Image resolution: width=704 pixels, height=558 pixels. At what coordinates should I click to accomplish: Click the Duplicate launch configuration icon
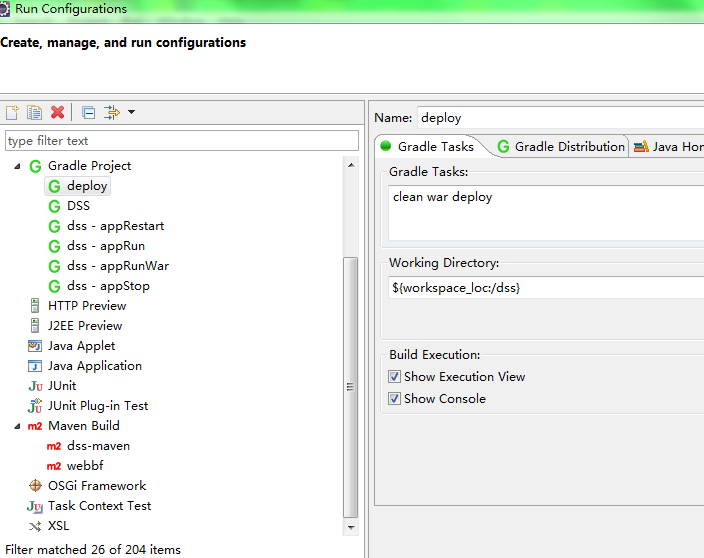pos(35,112)
